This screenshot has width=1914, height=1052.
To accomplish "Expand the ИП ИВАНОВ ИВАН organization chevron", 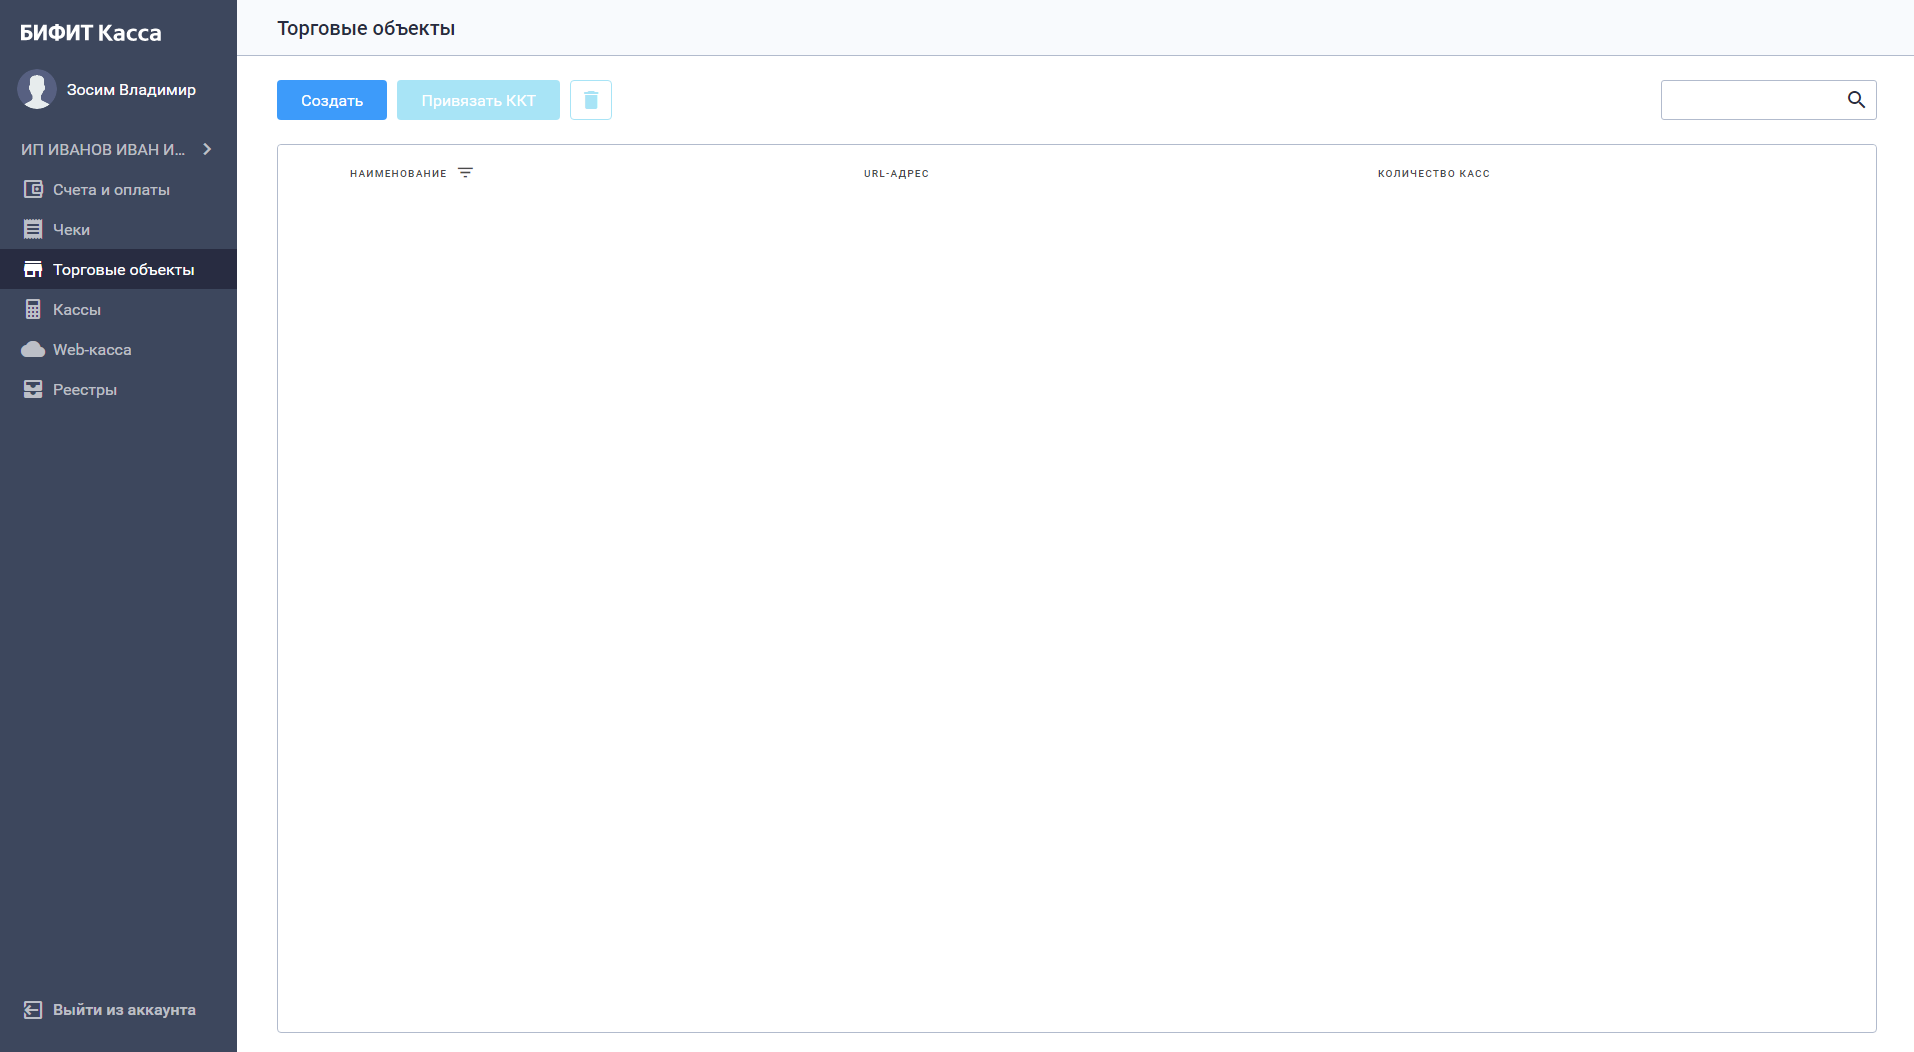I will pos(207,149).
